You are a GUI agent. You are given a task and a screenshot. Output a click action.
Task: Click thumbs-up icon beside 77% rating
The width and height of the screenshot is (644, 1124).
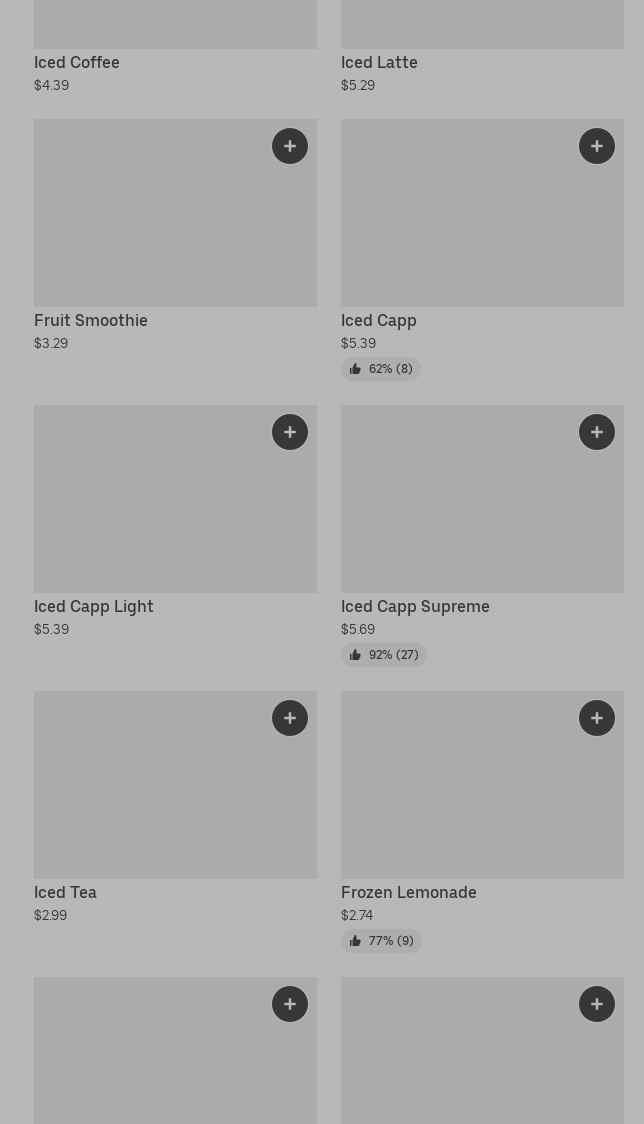(355, 941)
